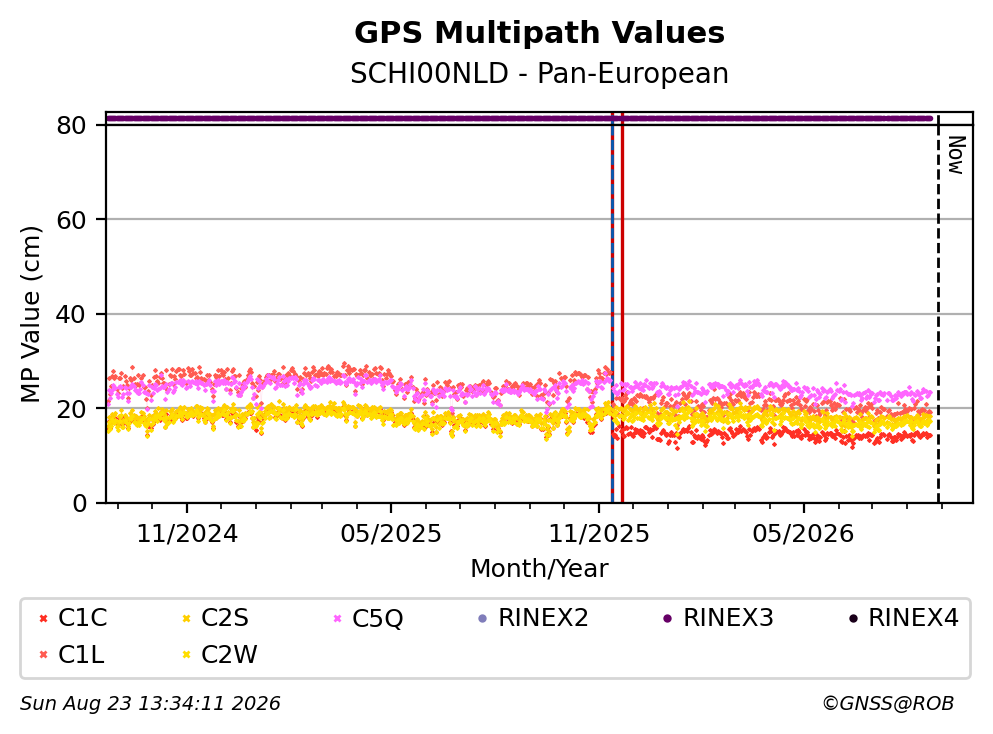Viewport: 993px width, 734px height.
Task: Click the C5Q magenta legend marker
Action: [x=337, y=618]
